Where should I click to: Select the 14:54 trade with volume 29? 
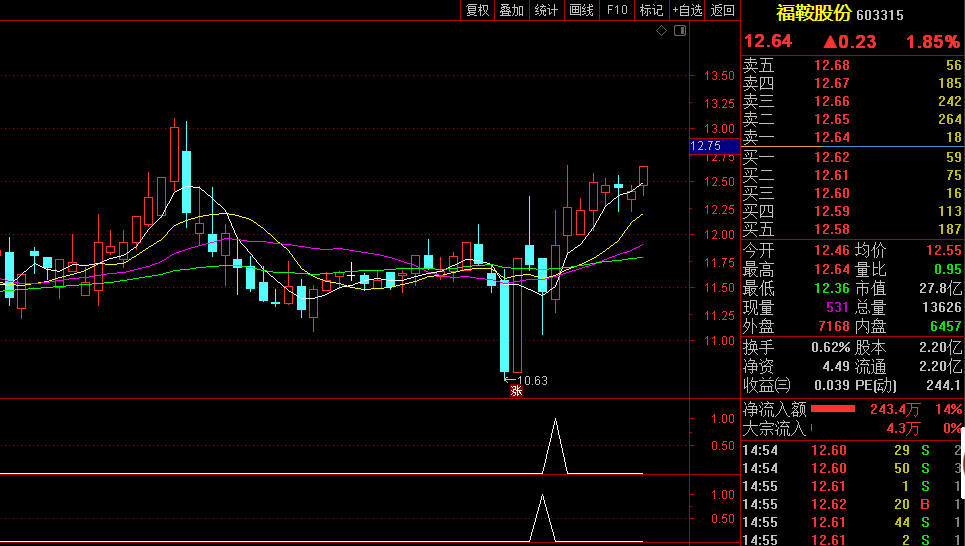[852, 451]
